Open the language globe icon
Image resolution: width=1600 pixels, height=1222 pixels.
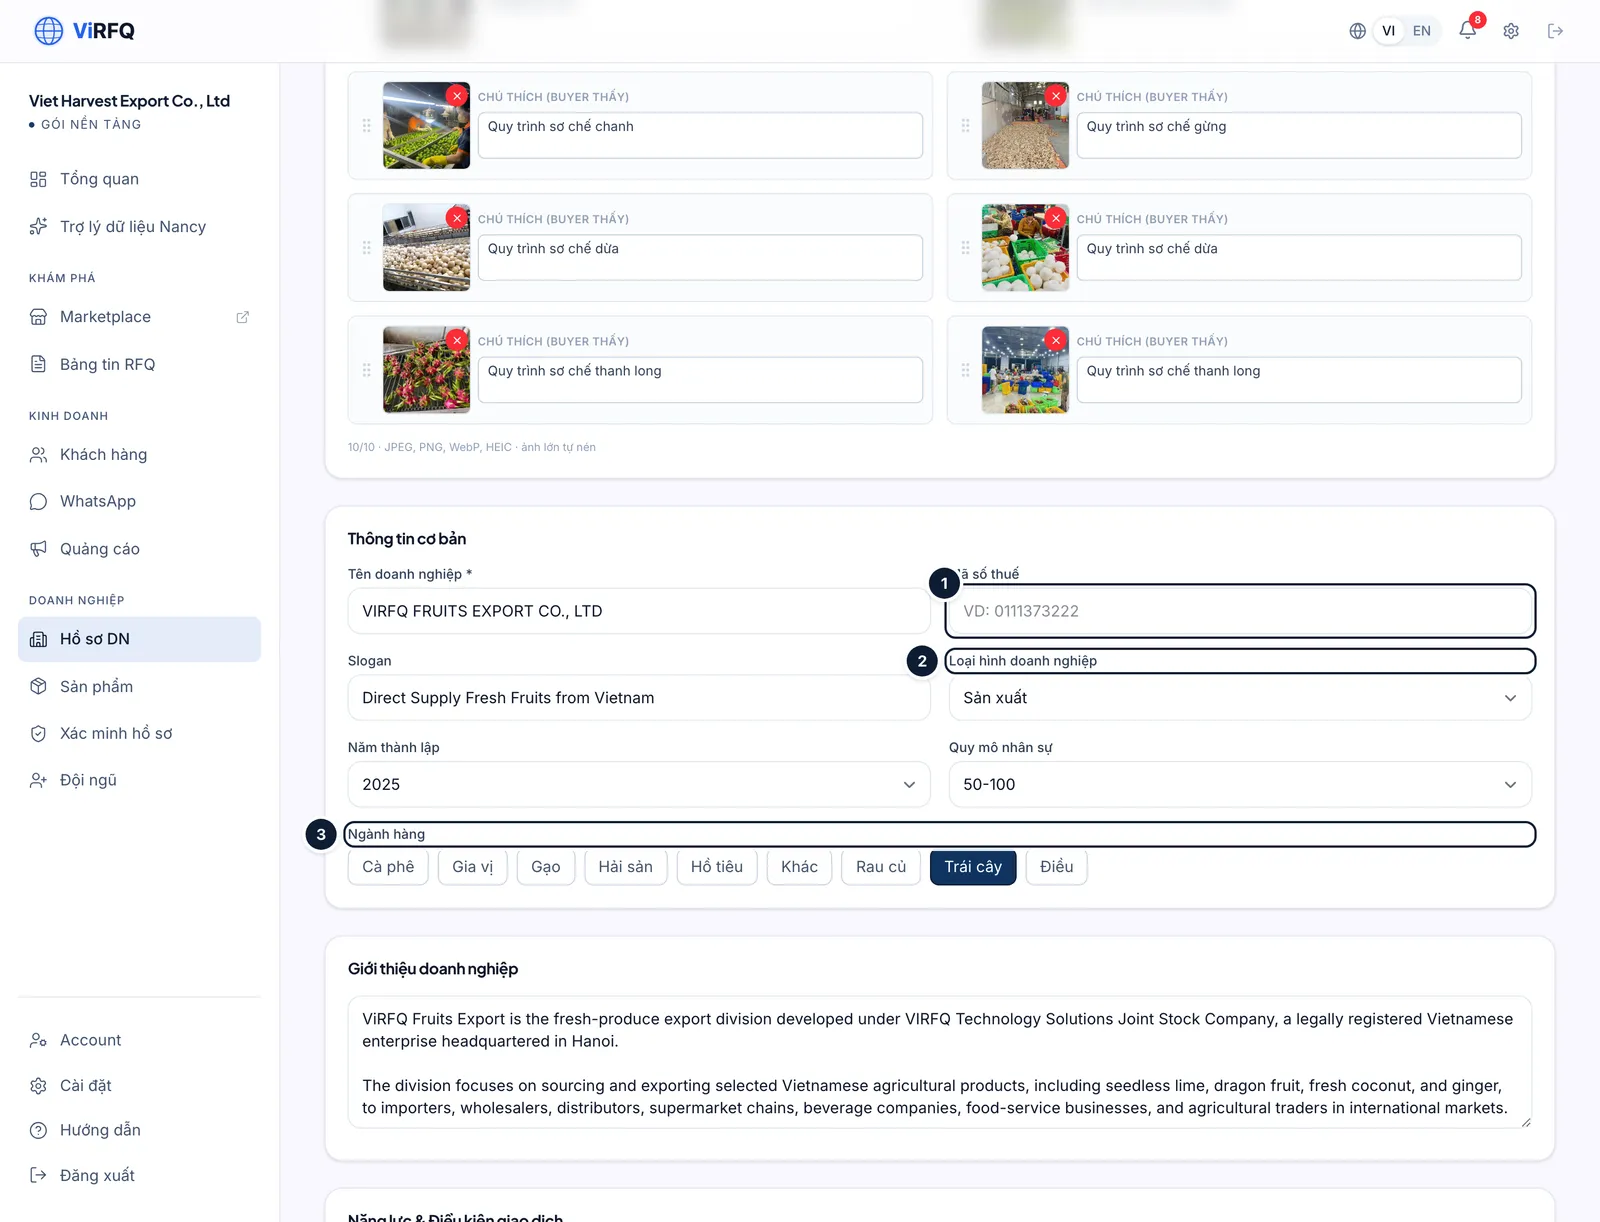tap(1357, 31)
